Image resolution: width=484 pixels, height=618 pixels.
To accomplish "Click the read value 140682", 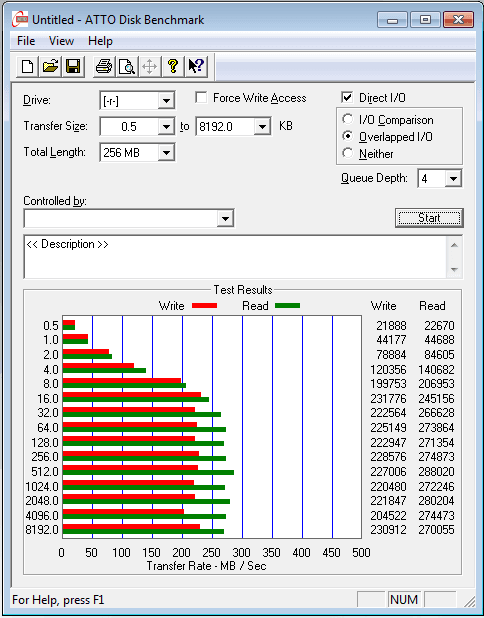I will 436,369.
